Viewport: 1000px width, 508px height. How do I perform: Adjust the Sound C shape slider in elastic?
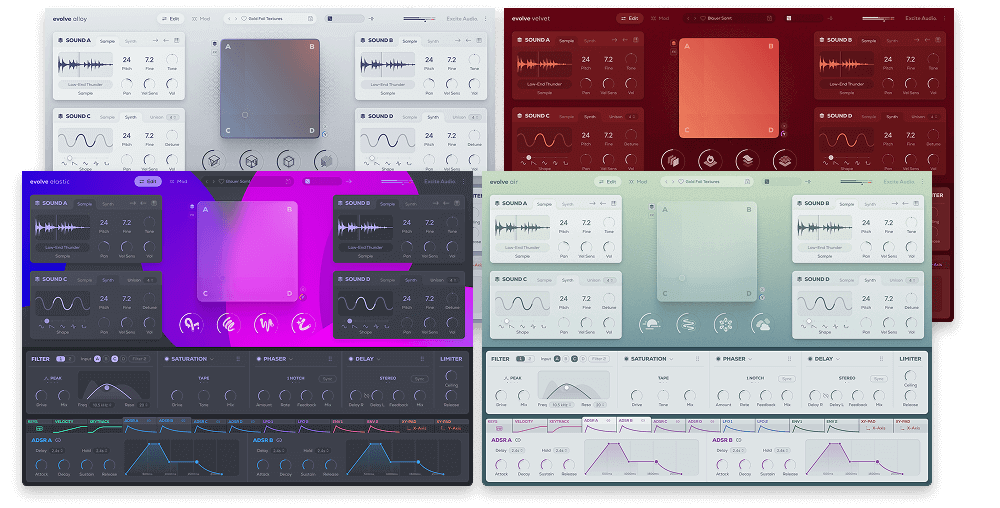tap(47, 321)
